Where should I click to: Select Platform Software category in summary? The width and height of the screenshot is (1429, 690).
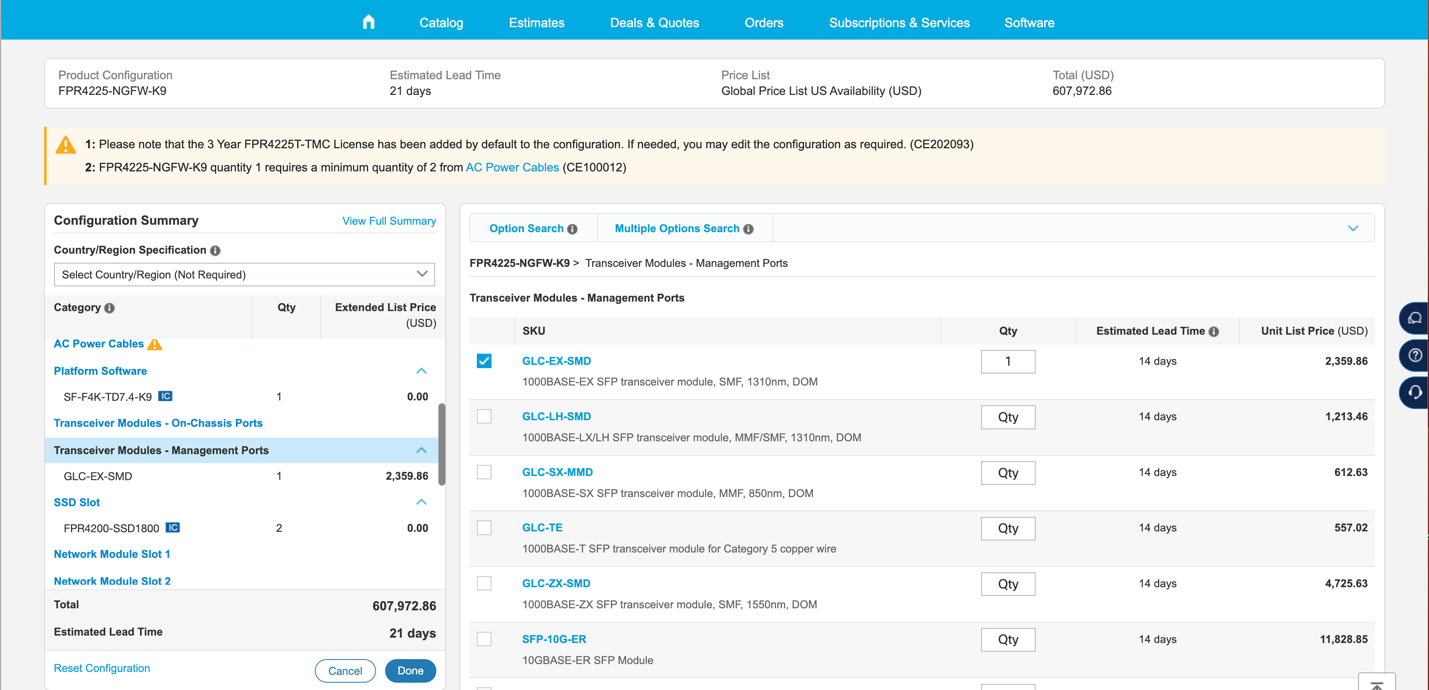pyautogui.click(x=100, y=371)
